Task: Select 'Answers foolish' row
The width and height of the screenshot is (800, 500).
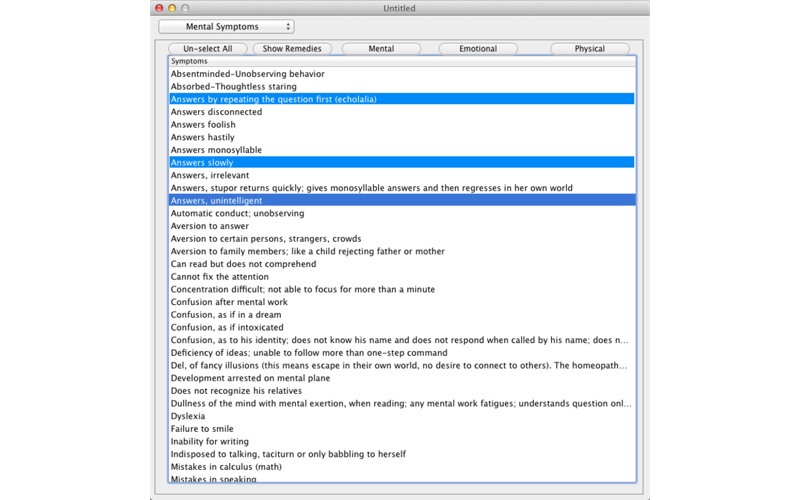Action: 402,124
